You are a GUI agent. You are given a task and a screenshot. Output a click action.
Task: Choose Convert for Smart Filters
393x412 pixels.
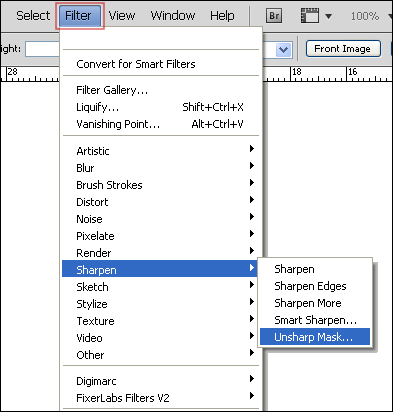[x=136, y=64]
